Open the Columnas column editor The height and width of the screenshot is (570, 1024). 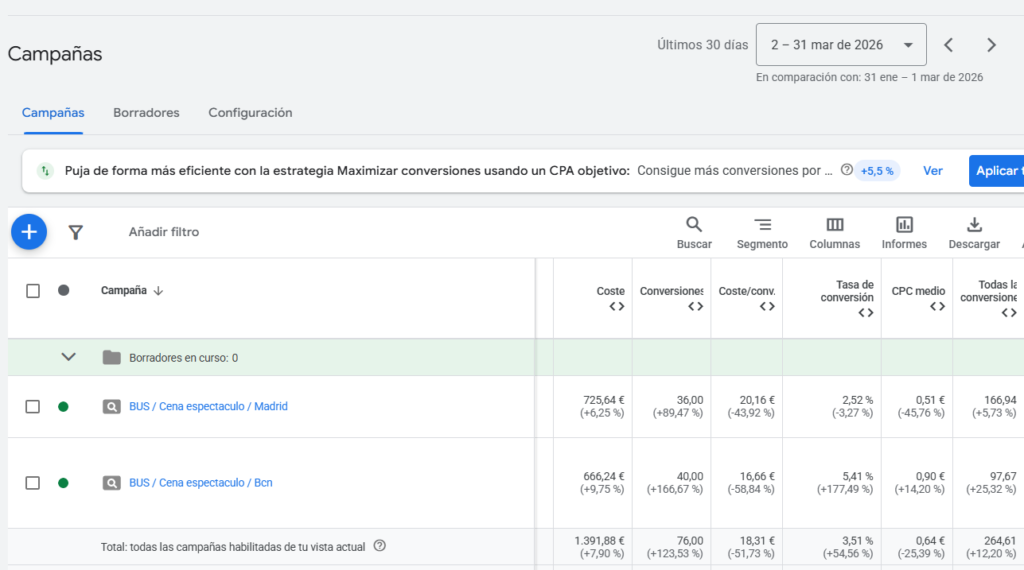(834, 232)
